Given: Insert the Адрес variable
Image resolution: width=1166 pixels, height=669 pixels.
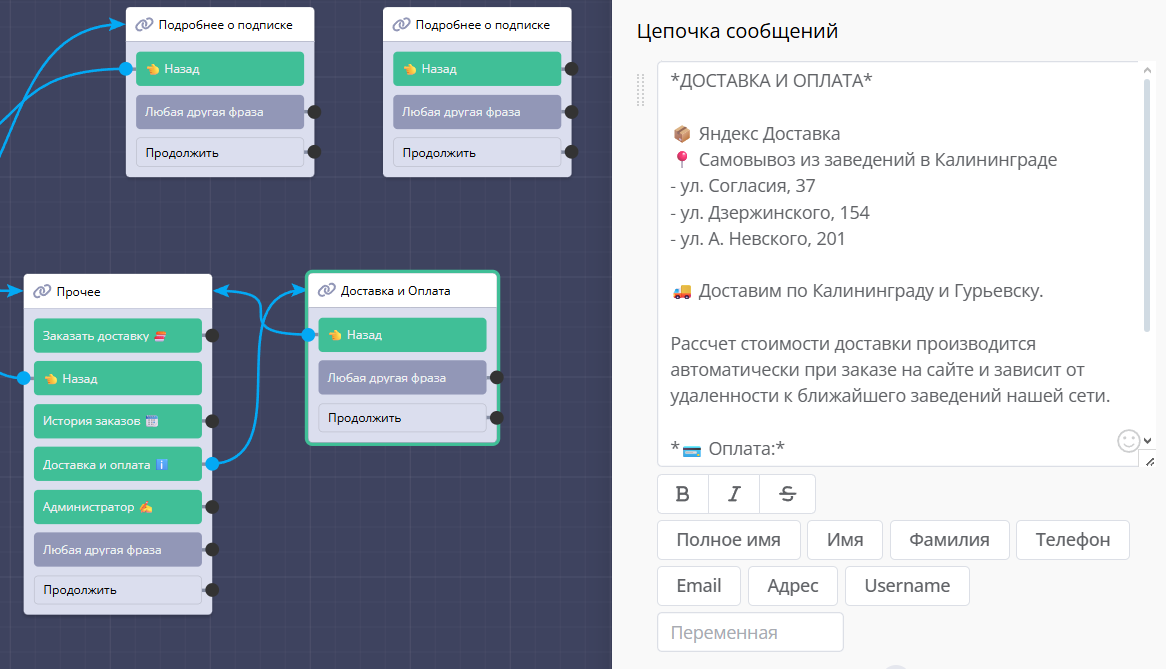Looking at the screenshot, I should pyautogui.click(x=792, y=586).
